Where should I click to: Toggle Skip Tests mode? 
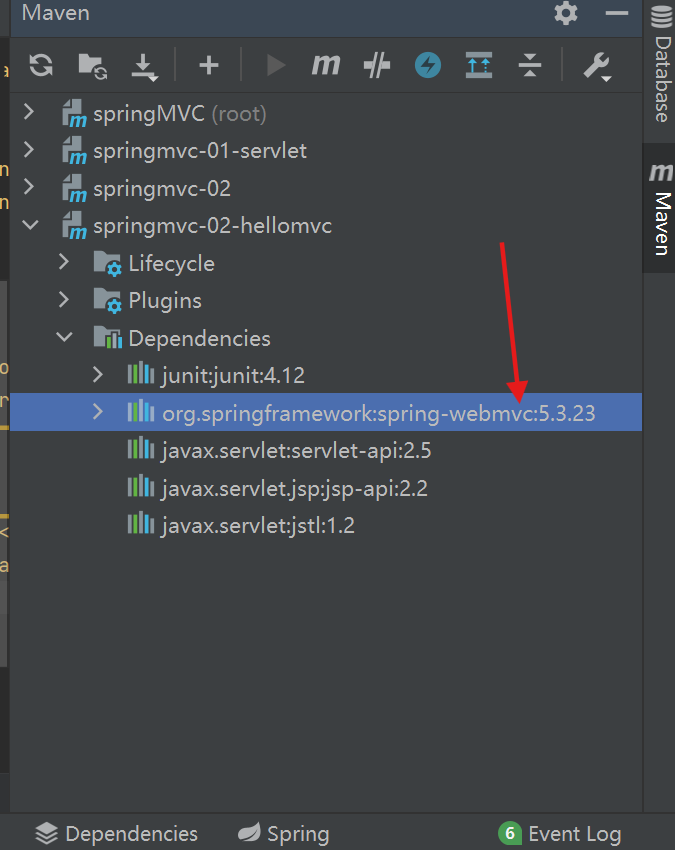(x=377, y=66)
